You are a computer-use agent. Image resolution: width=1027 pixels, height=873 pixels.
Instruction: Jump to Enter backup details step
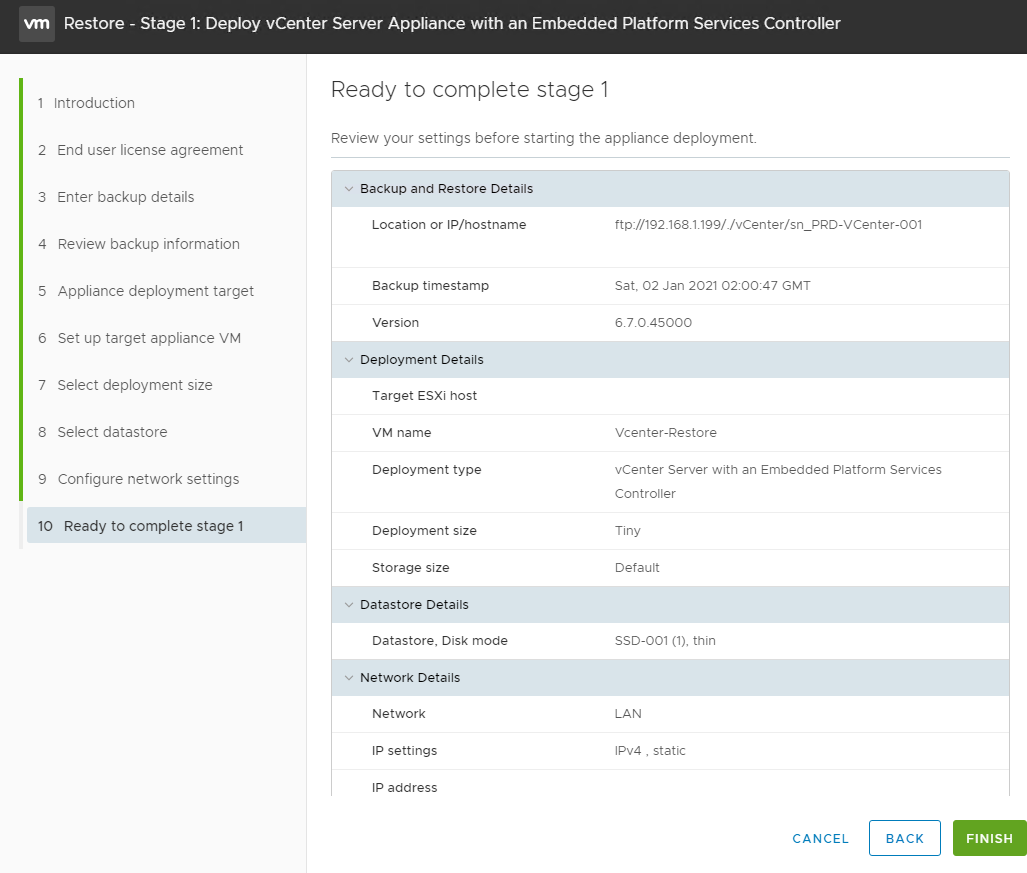pyautogui.click(x=126, y=197)
